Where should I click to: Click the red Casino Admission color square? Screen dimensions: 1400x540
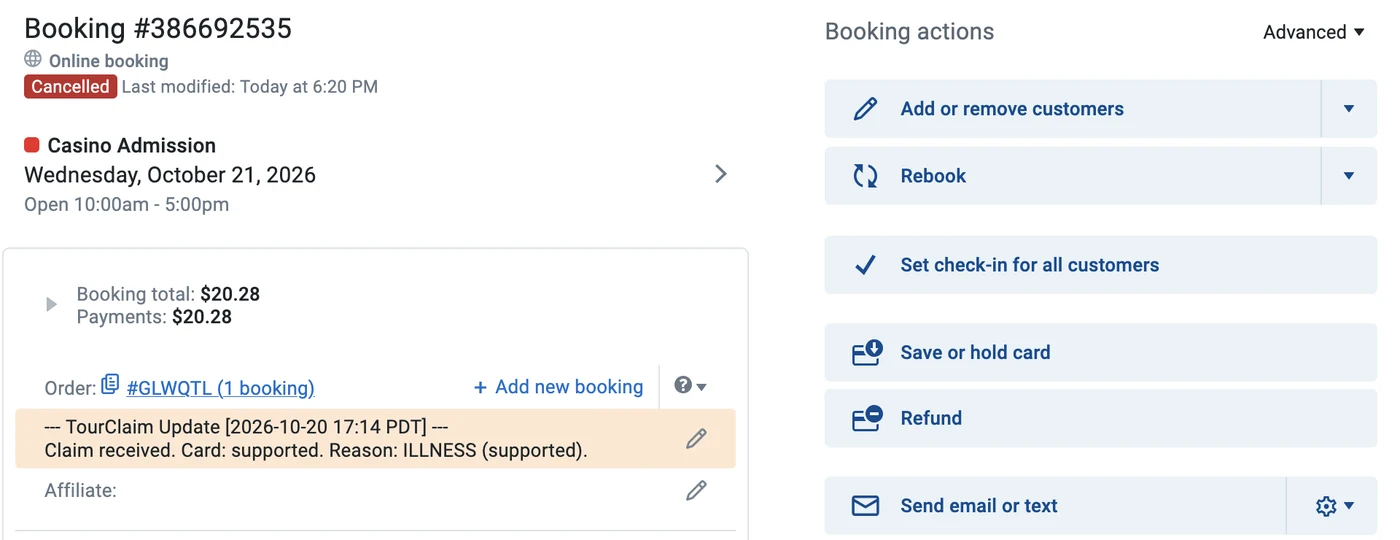32,146
